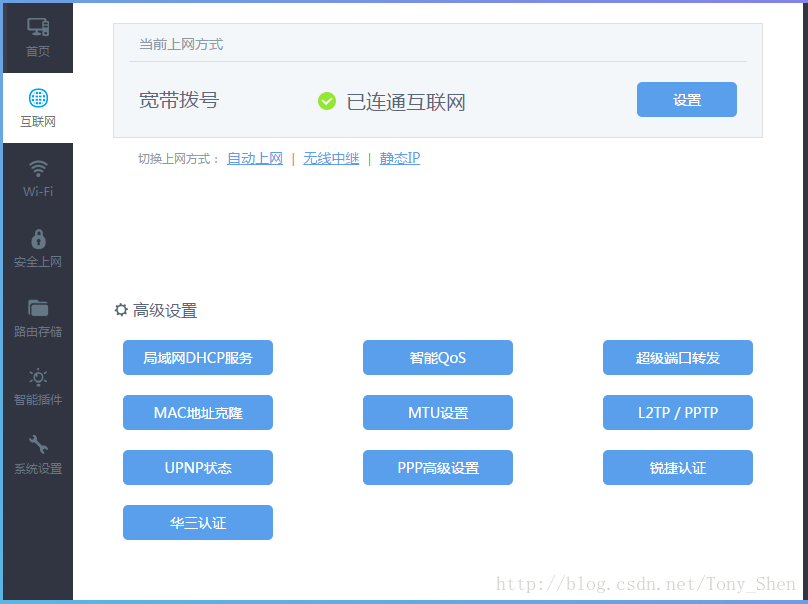The width and height of the screenshot is (808, 604).
Task: Open L2TP / PPTP settings
Action: click(x=678, y=412)
